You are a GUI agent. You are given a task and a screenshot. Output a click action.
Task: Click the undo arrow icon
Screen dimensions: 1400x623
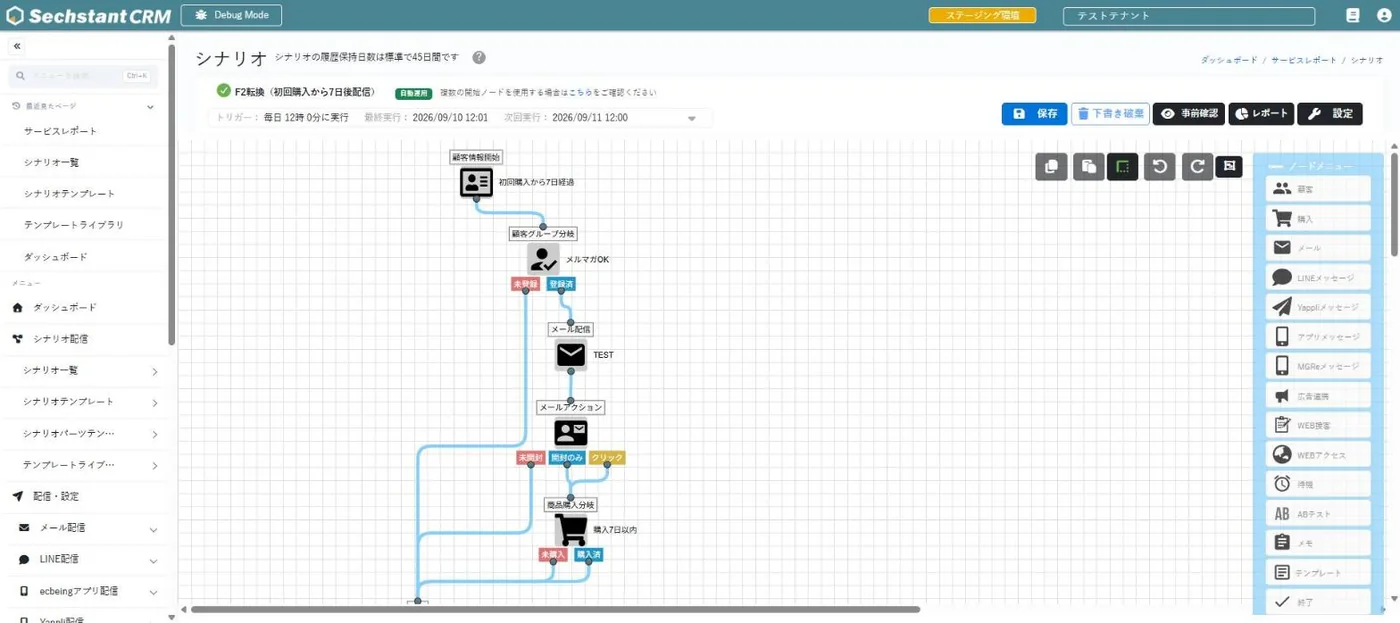pyautogui.click(x=1160, y=167)
